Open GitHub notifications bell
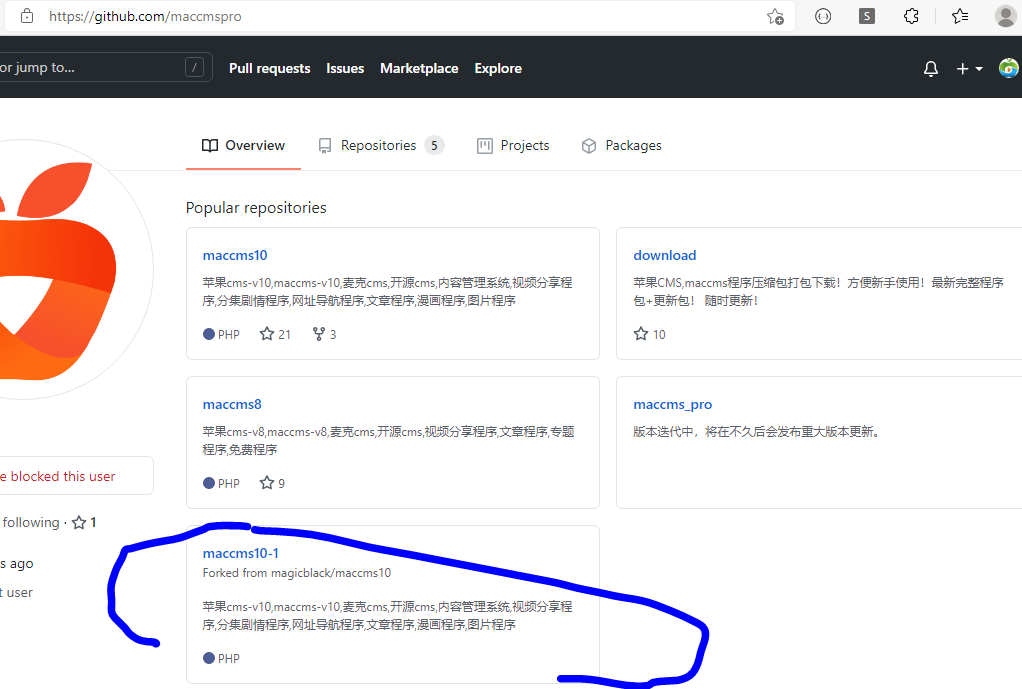The image size is (1022, 689). click(x=931, y=68)
